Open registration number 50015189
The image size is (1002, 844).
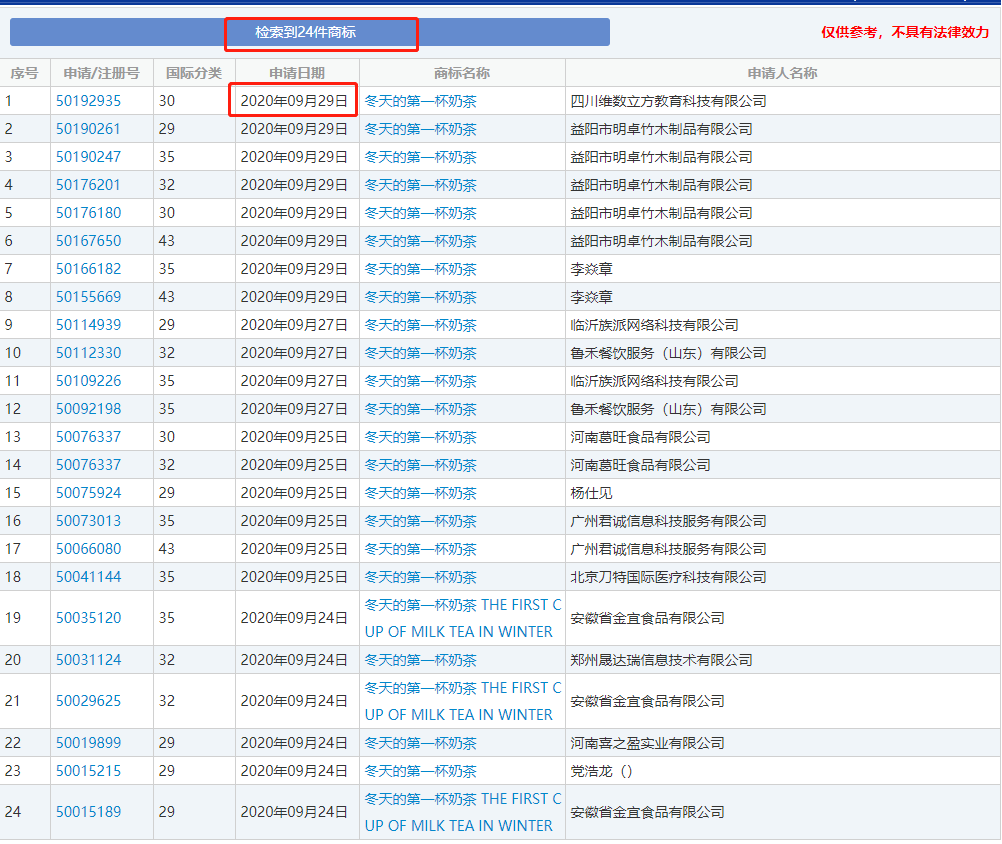(x=88, y=812)
